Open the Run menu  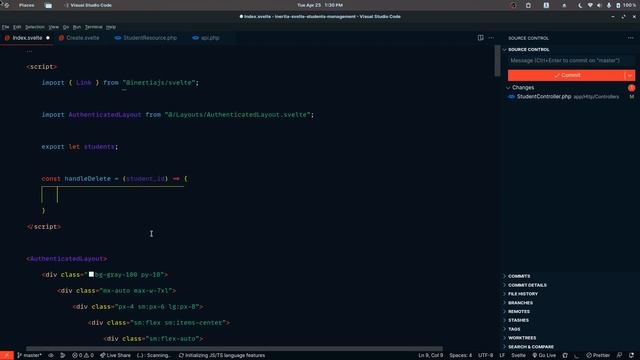pos(77,27)
